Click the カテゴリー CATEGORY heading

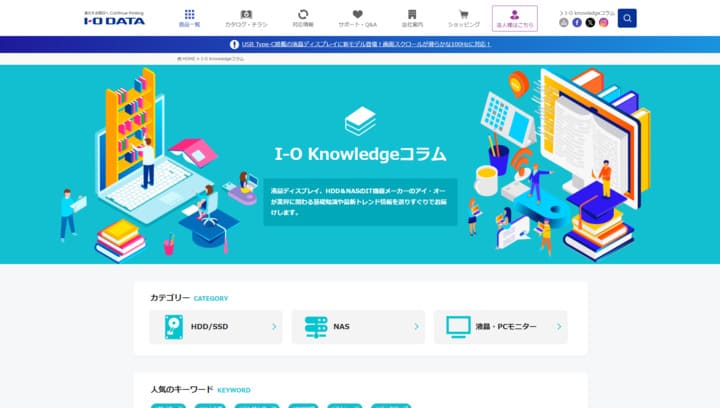click(x=189, y=298)
